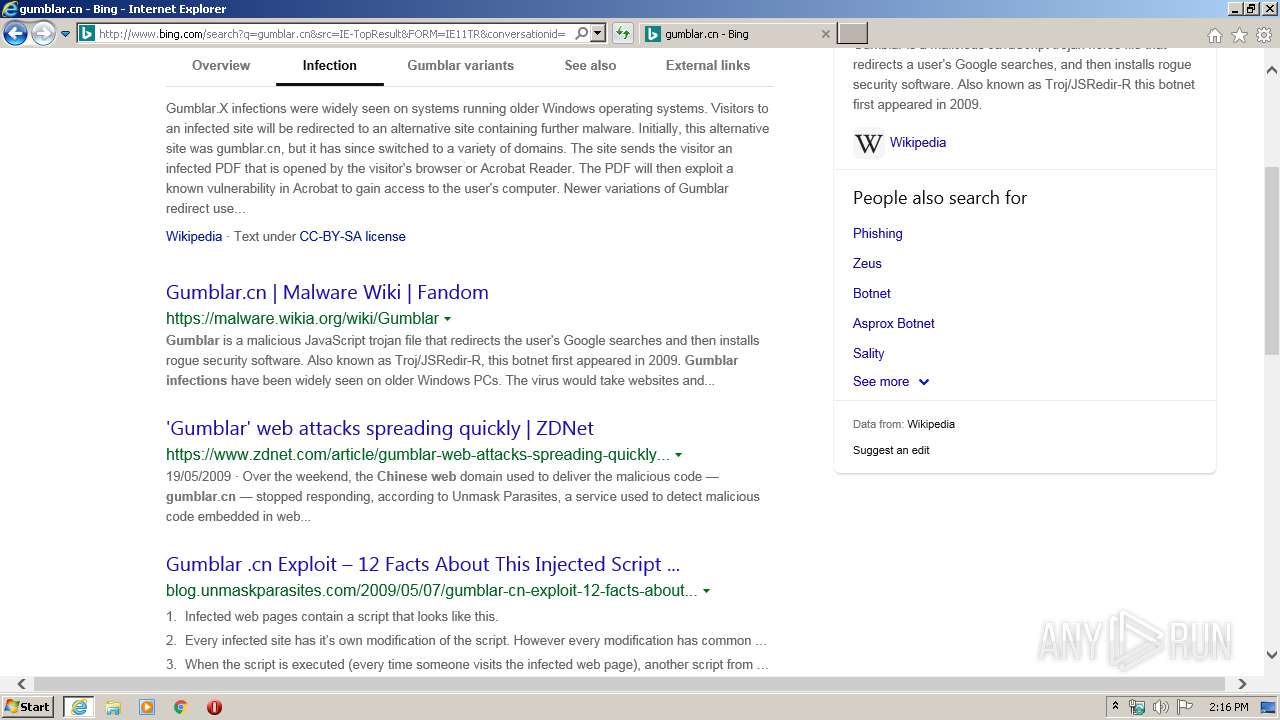Expand dropdown next to the zdnet.com URL
Viewport: 1280px width, 720px height.
tap(679, 455)
